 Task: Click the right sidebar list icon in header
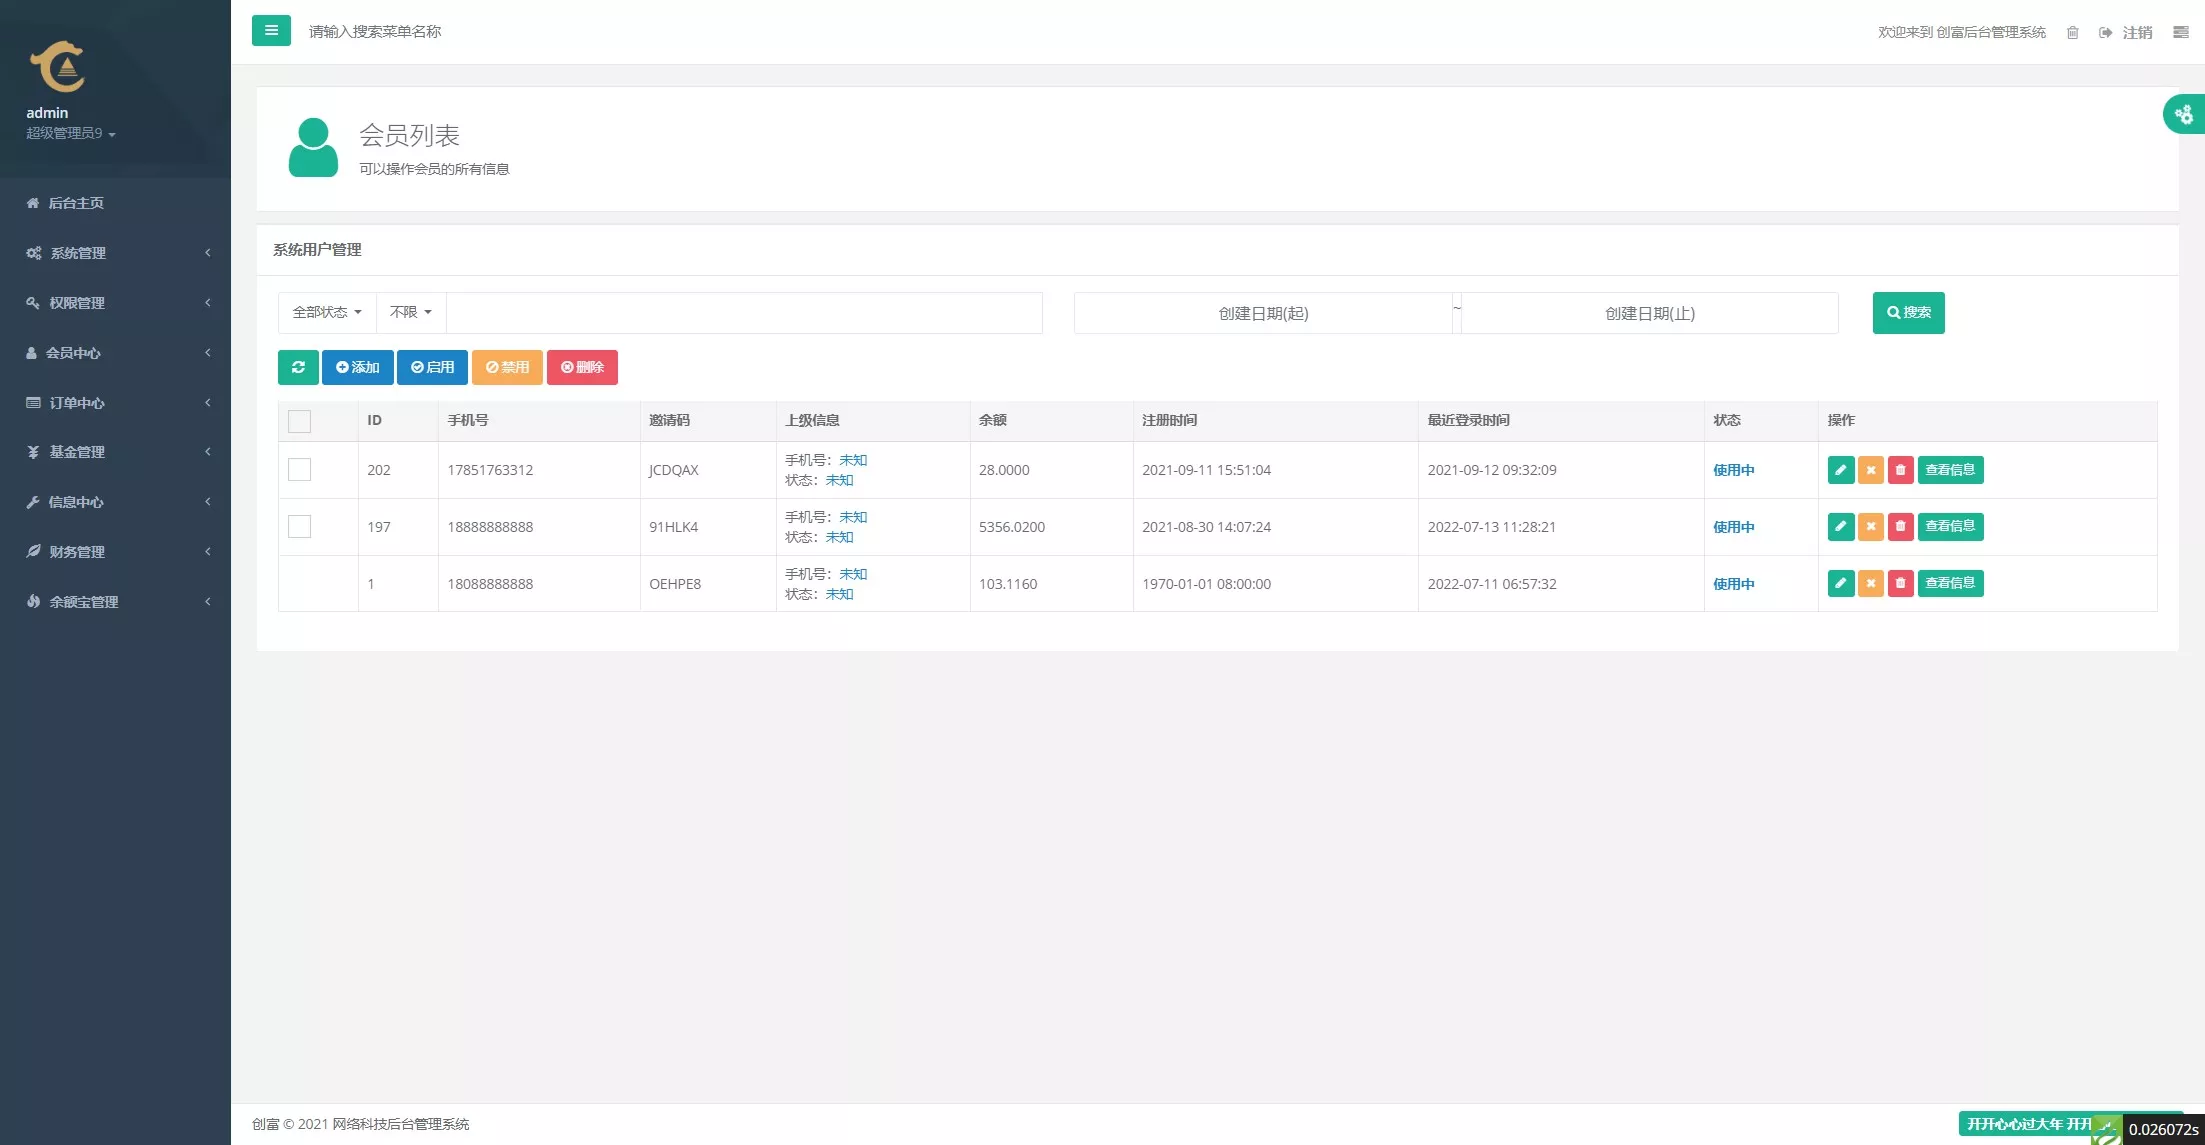click(2180, 33)
